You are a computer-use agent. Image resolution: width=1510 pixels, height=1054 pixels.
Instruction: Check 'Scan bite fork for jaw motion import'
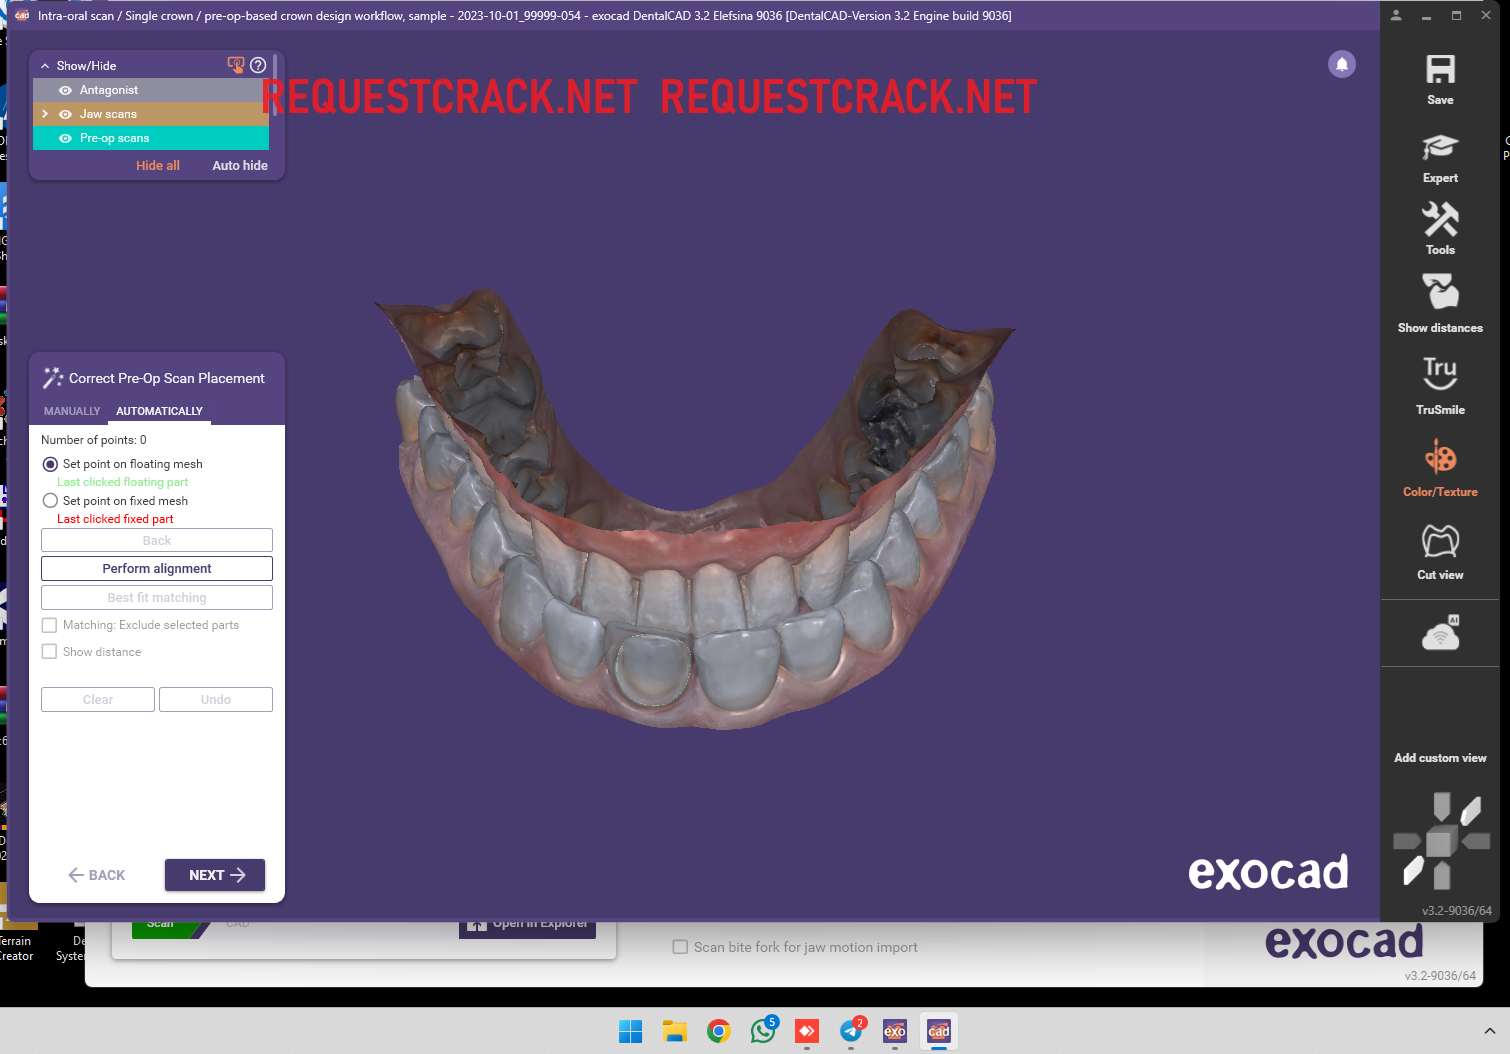click(680, 947)
